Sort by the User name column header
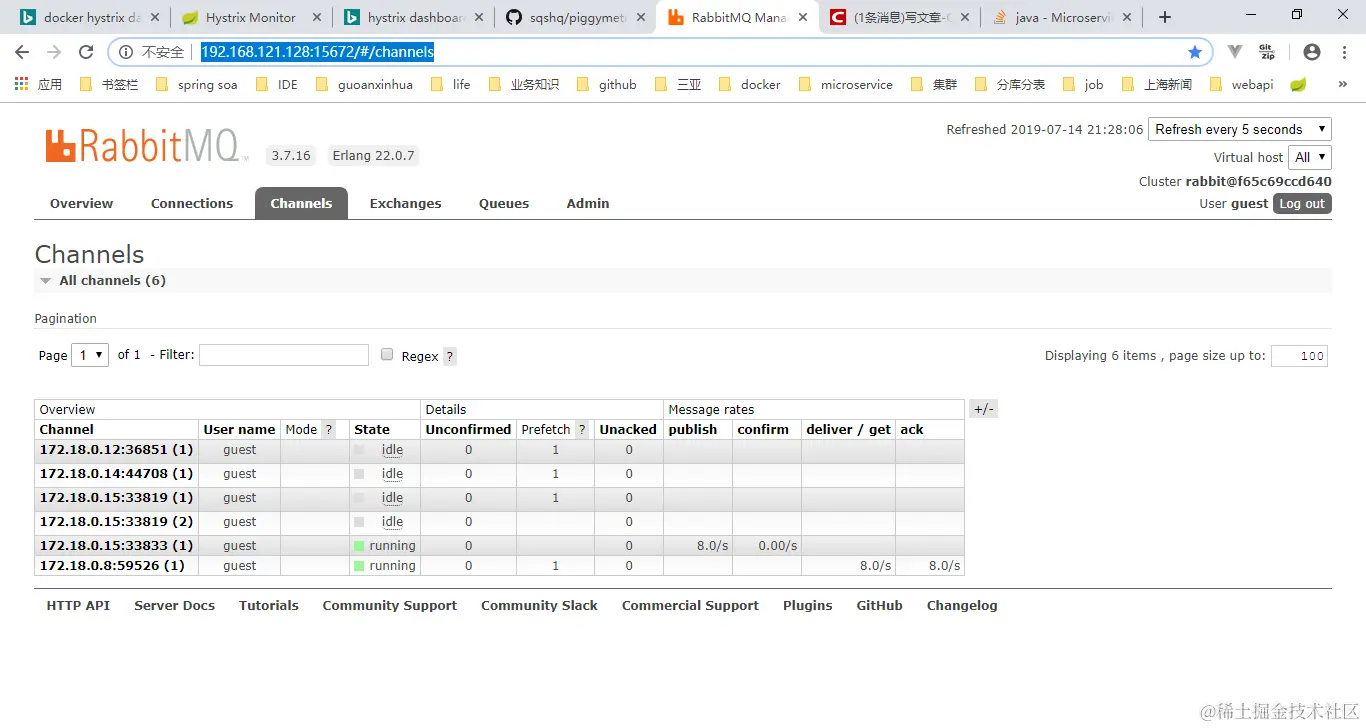1366x728 pixels. (x=239, y=430)
